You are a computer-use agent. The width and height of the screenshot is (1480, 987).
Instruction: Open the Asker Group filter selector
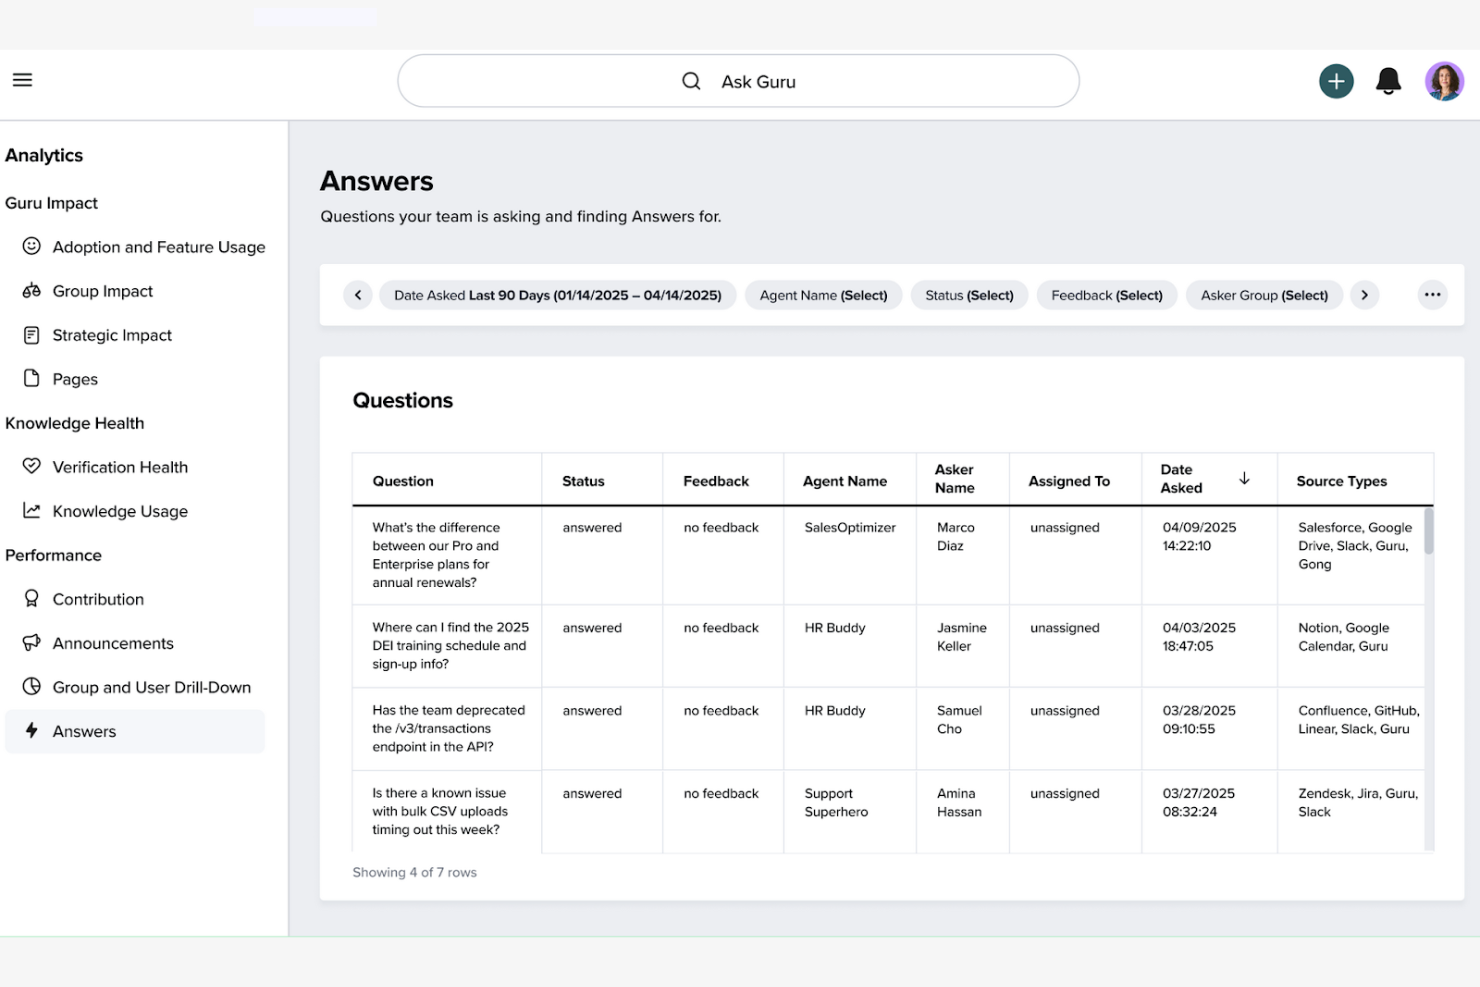pos(1264,295)
